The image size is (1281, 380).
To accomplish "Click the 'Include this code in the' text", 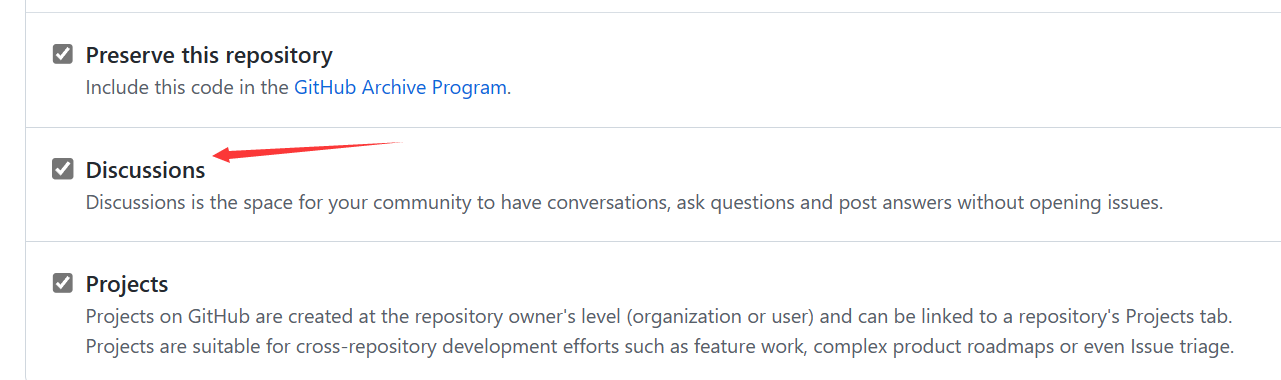I will click(187, 87).
